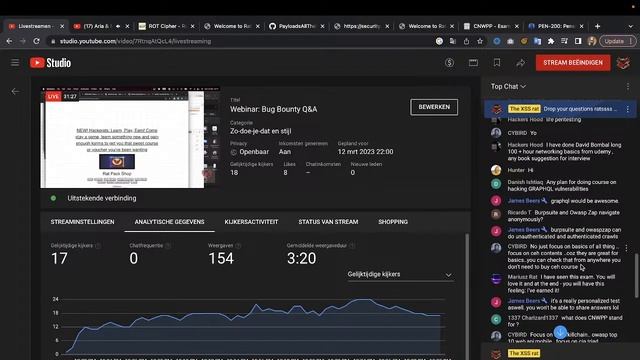The width and height of the screenshot is (640, 360).
Task: Bookmark this page with the star icon
Action: pyautogui.click(x=480, y=41)
